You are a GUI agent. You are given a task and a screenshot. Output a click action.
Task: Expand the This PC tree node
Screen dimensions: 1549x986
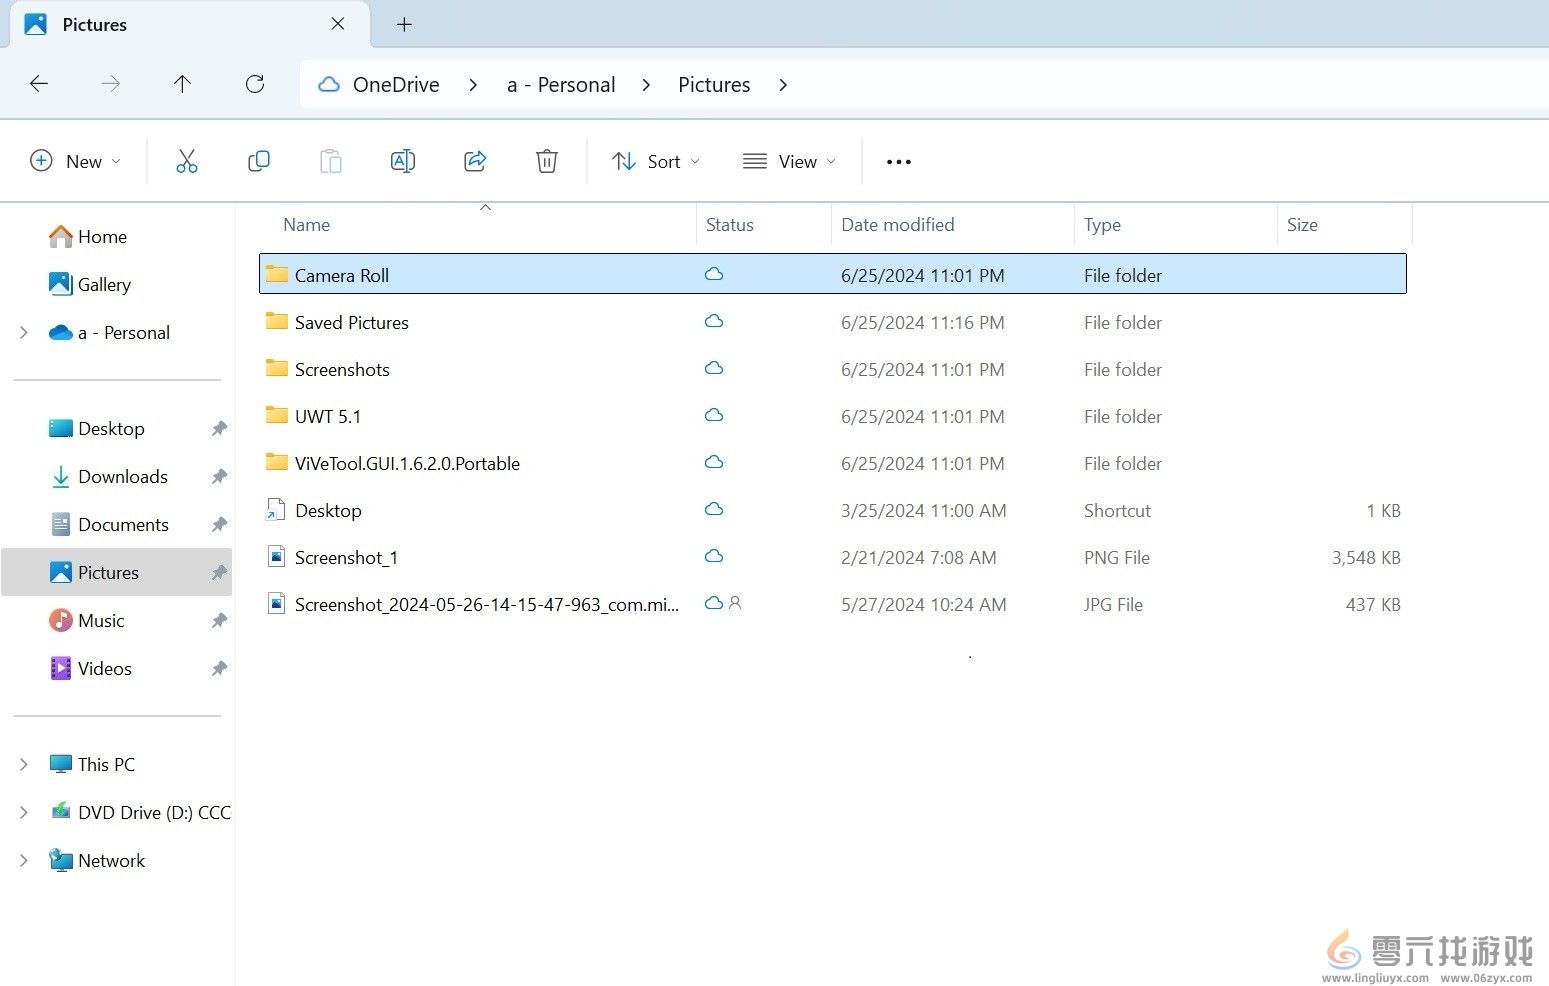click(x=24, y=764)
